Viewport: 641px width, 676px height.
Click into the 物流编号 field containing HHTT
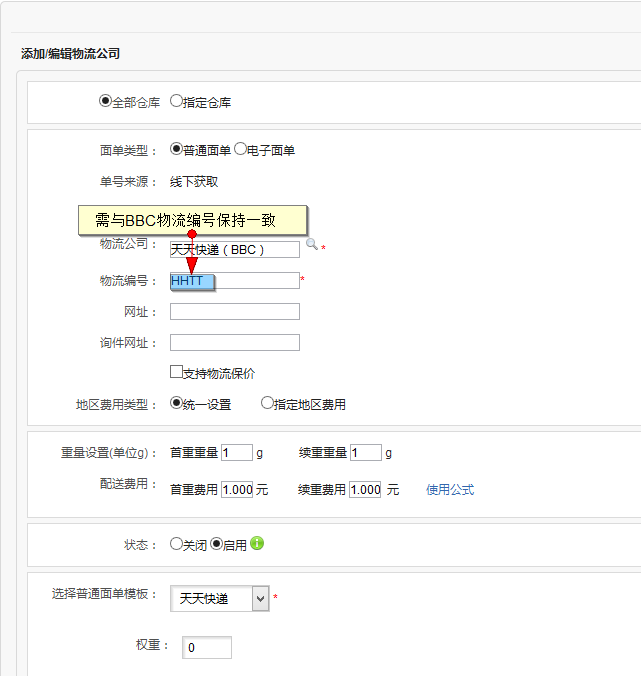(235, 281)
